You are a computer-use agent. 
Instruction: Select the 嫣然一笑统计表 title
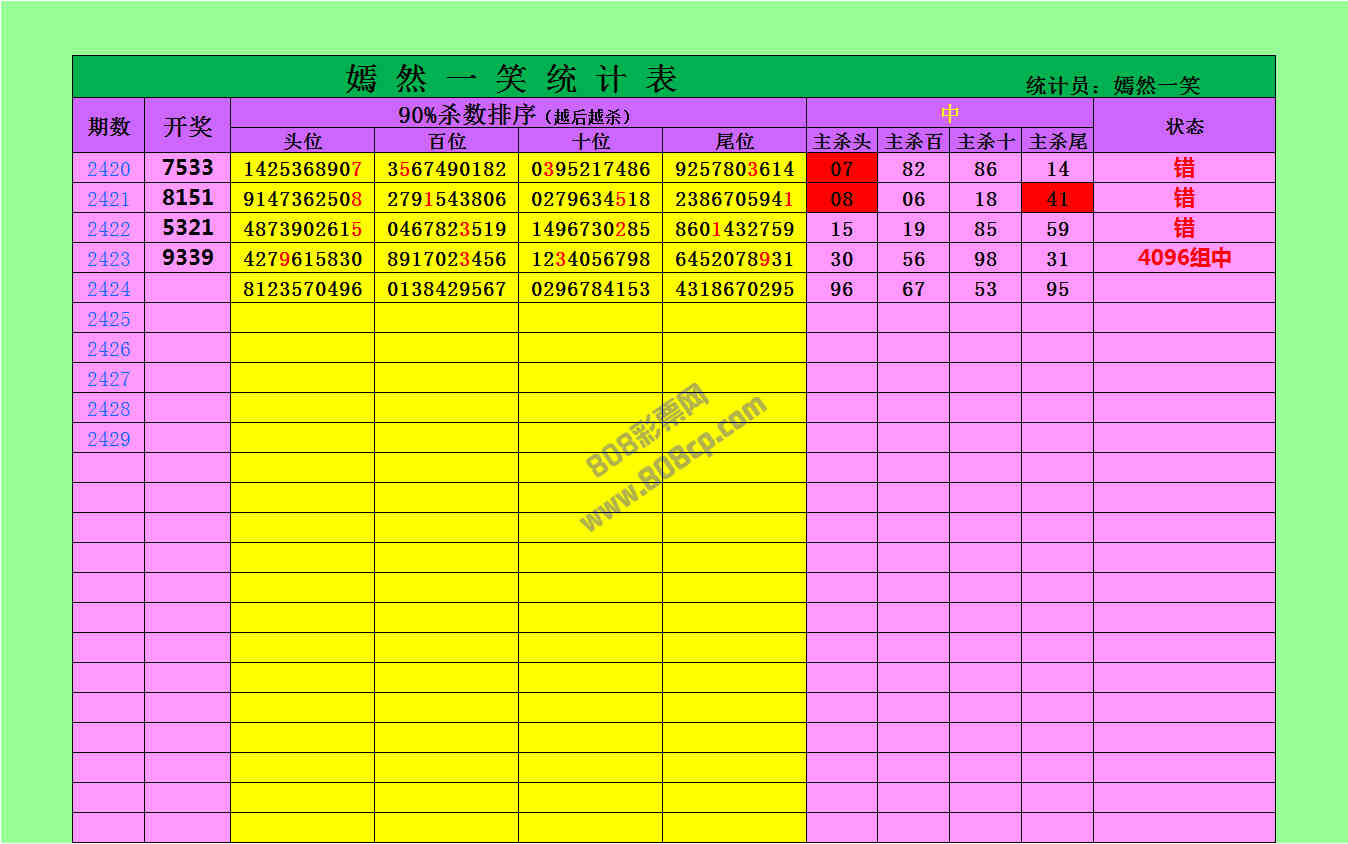coord(511,78)
